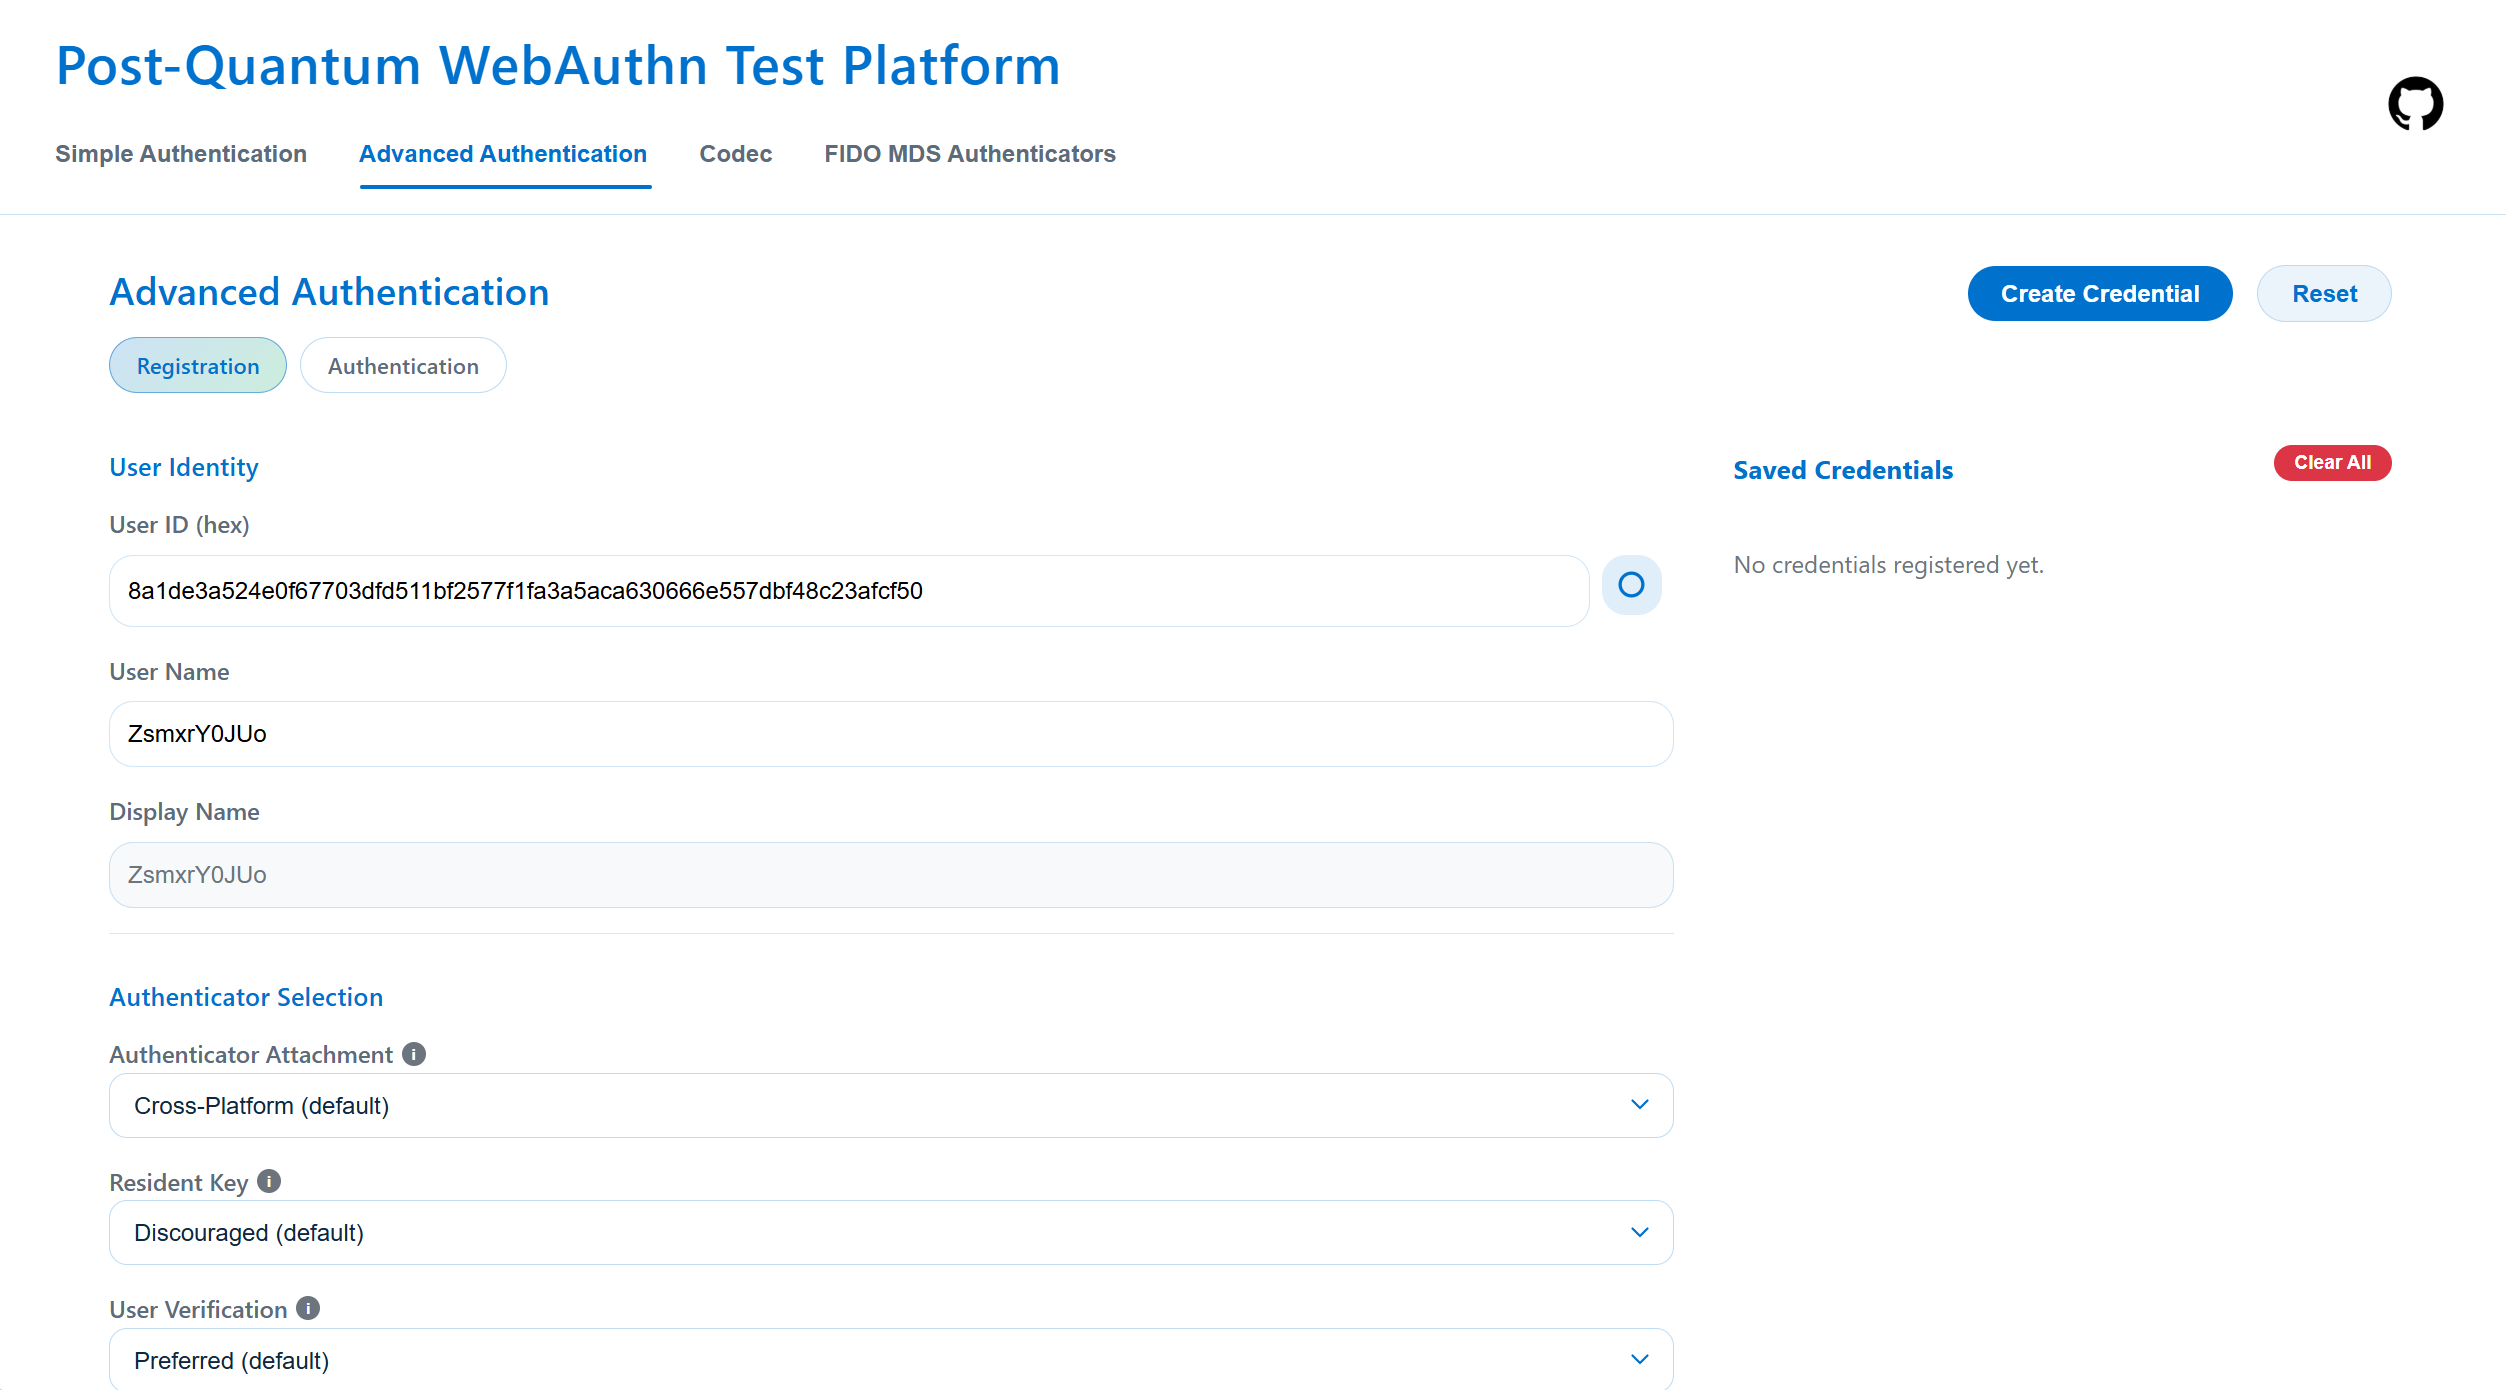Screen dimensions: 2506x1390
Task: Select Advanced Authentication tab
Action: point(503,154)
